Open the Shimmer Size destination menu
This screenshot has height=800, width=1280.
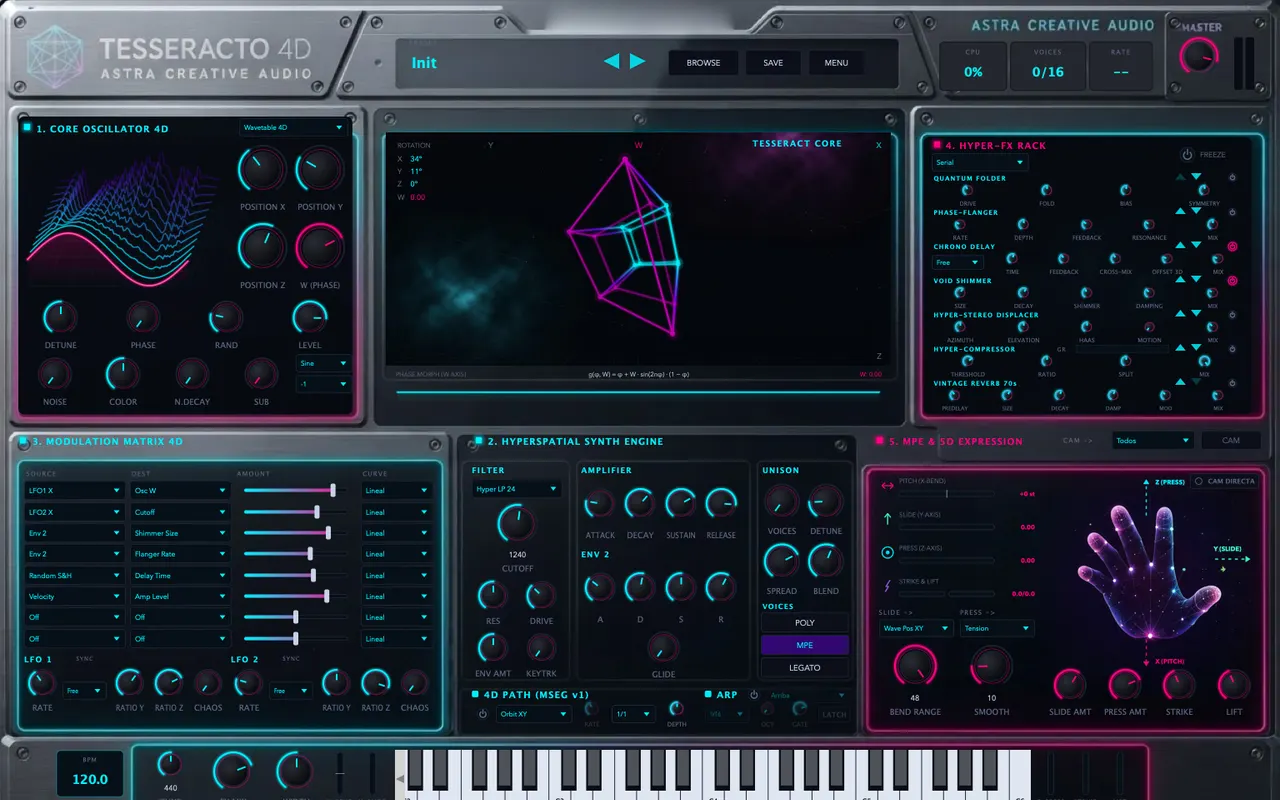(181, 533)
